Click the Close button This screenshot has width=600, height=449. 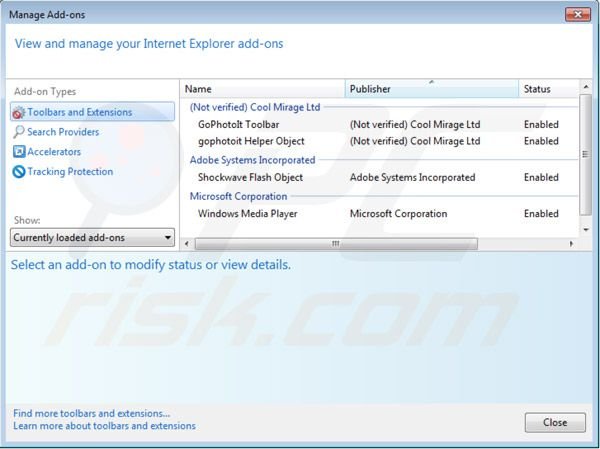555,423
